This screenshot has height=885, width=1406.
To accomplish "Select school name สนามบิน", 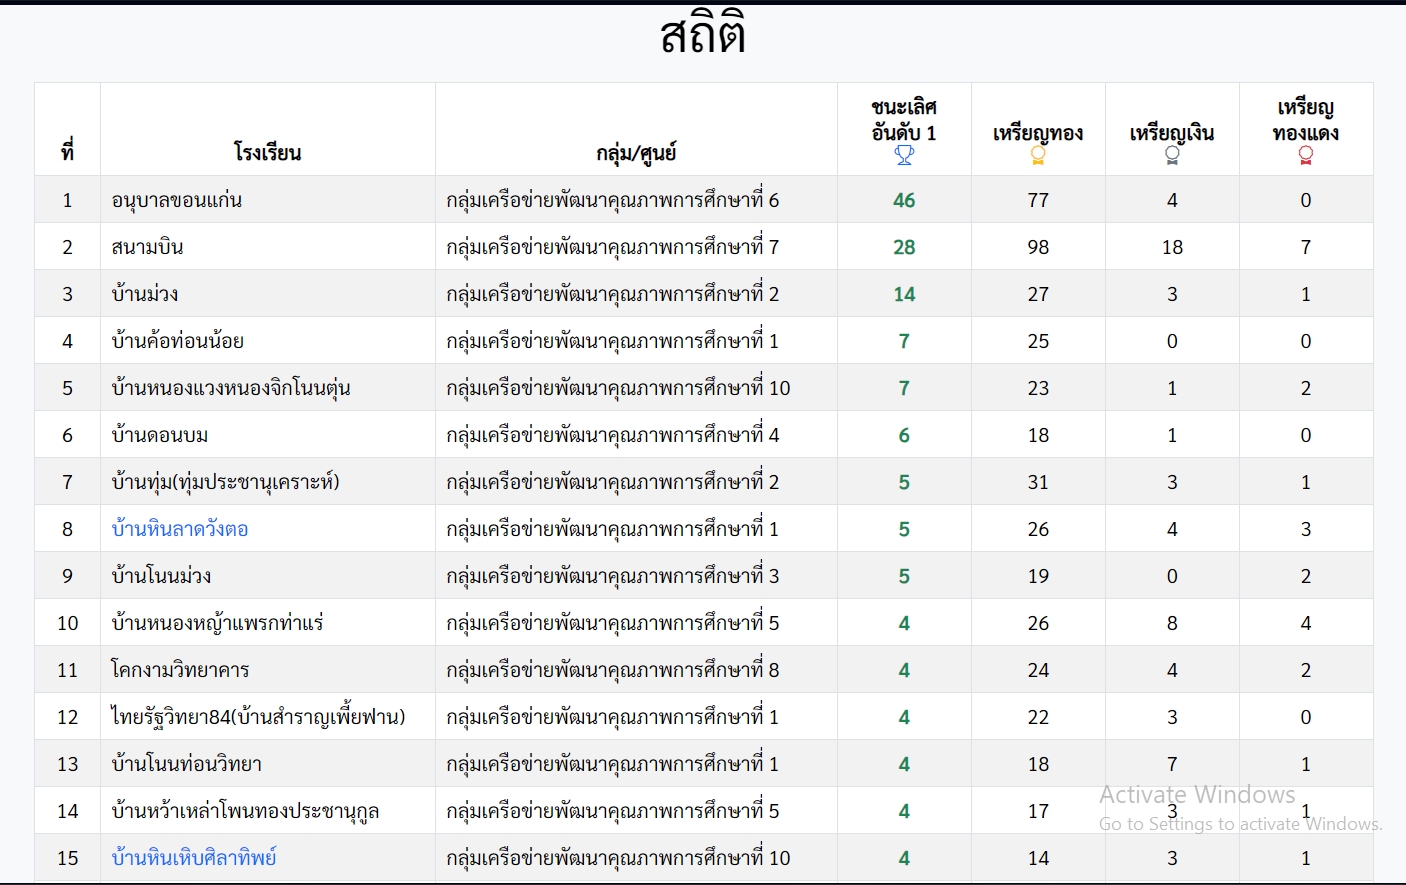I will click(x=147, y=247).
